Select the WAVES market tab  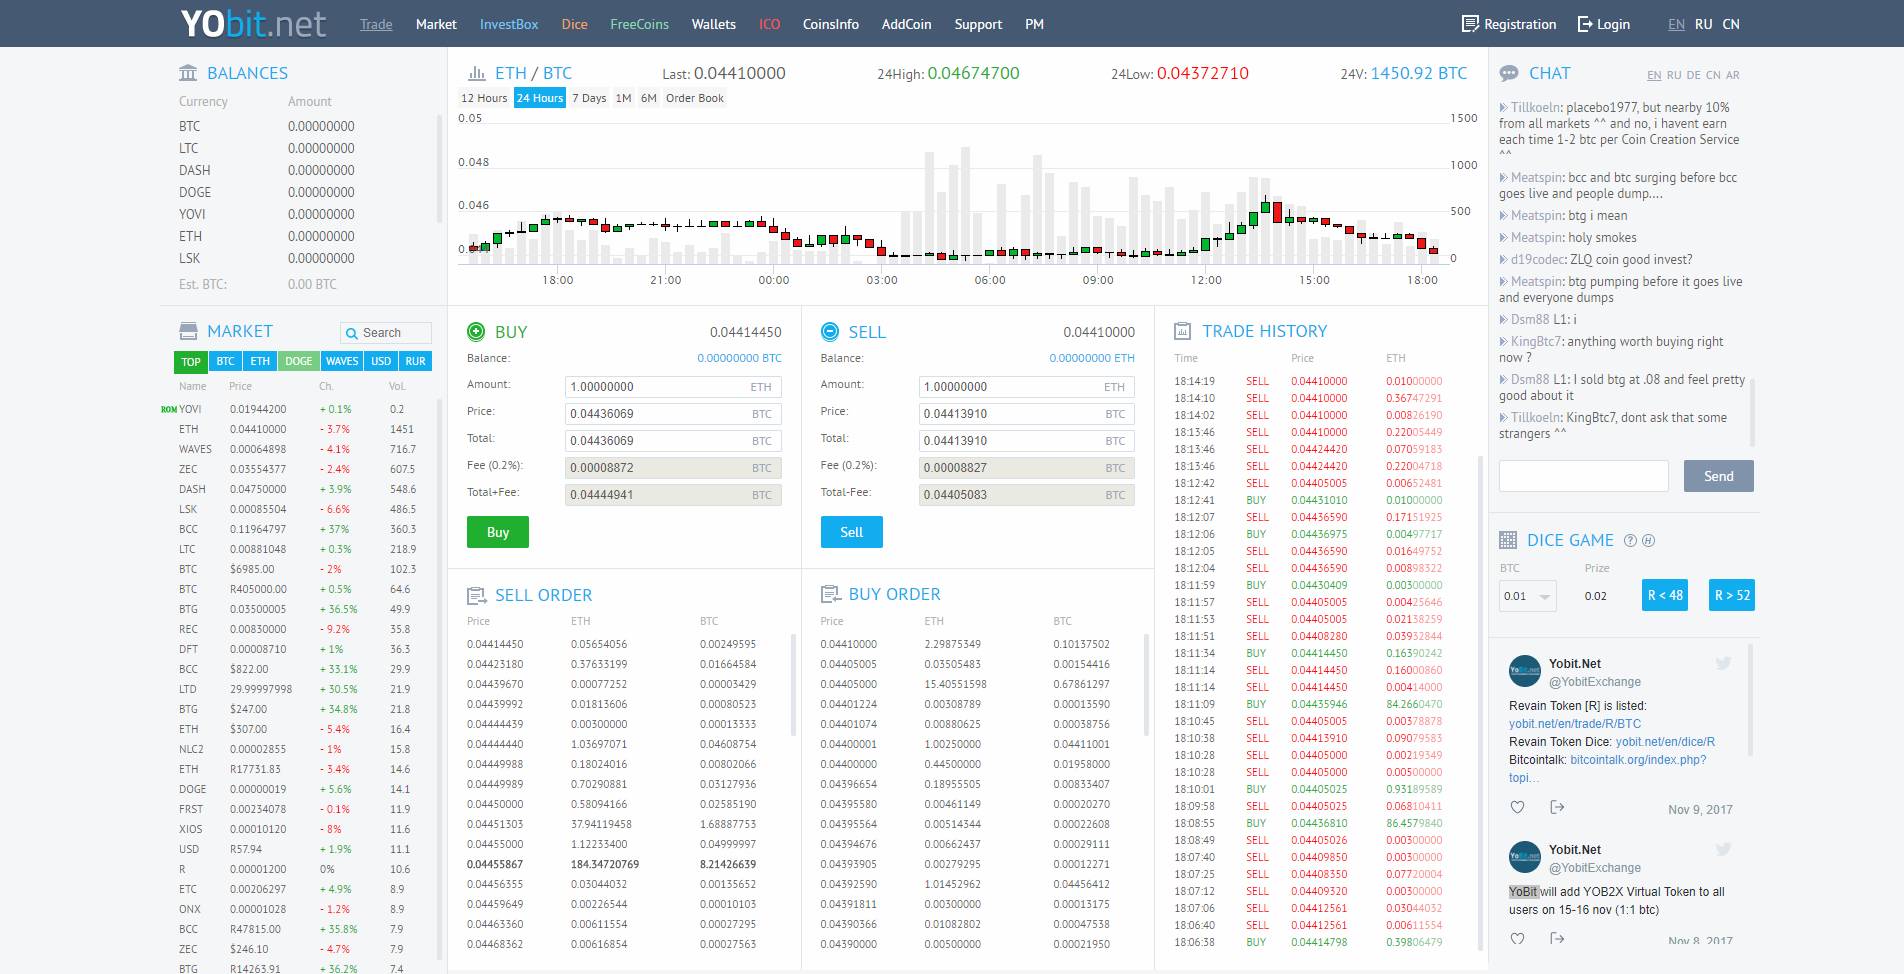(x=342, y=361)
